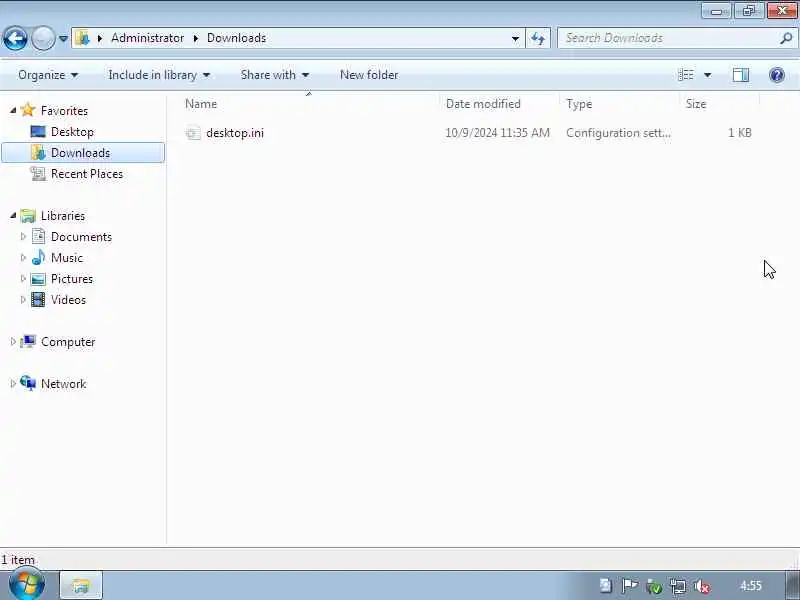Click the Downloads folder icon in sidebar
Viewport: 800px width, 600px height.
(x=38, y=153)
